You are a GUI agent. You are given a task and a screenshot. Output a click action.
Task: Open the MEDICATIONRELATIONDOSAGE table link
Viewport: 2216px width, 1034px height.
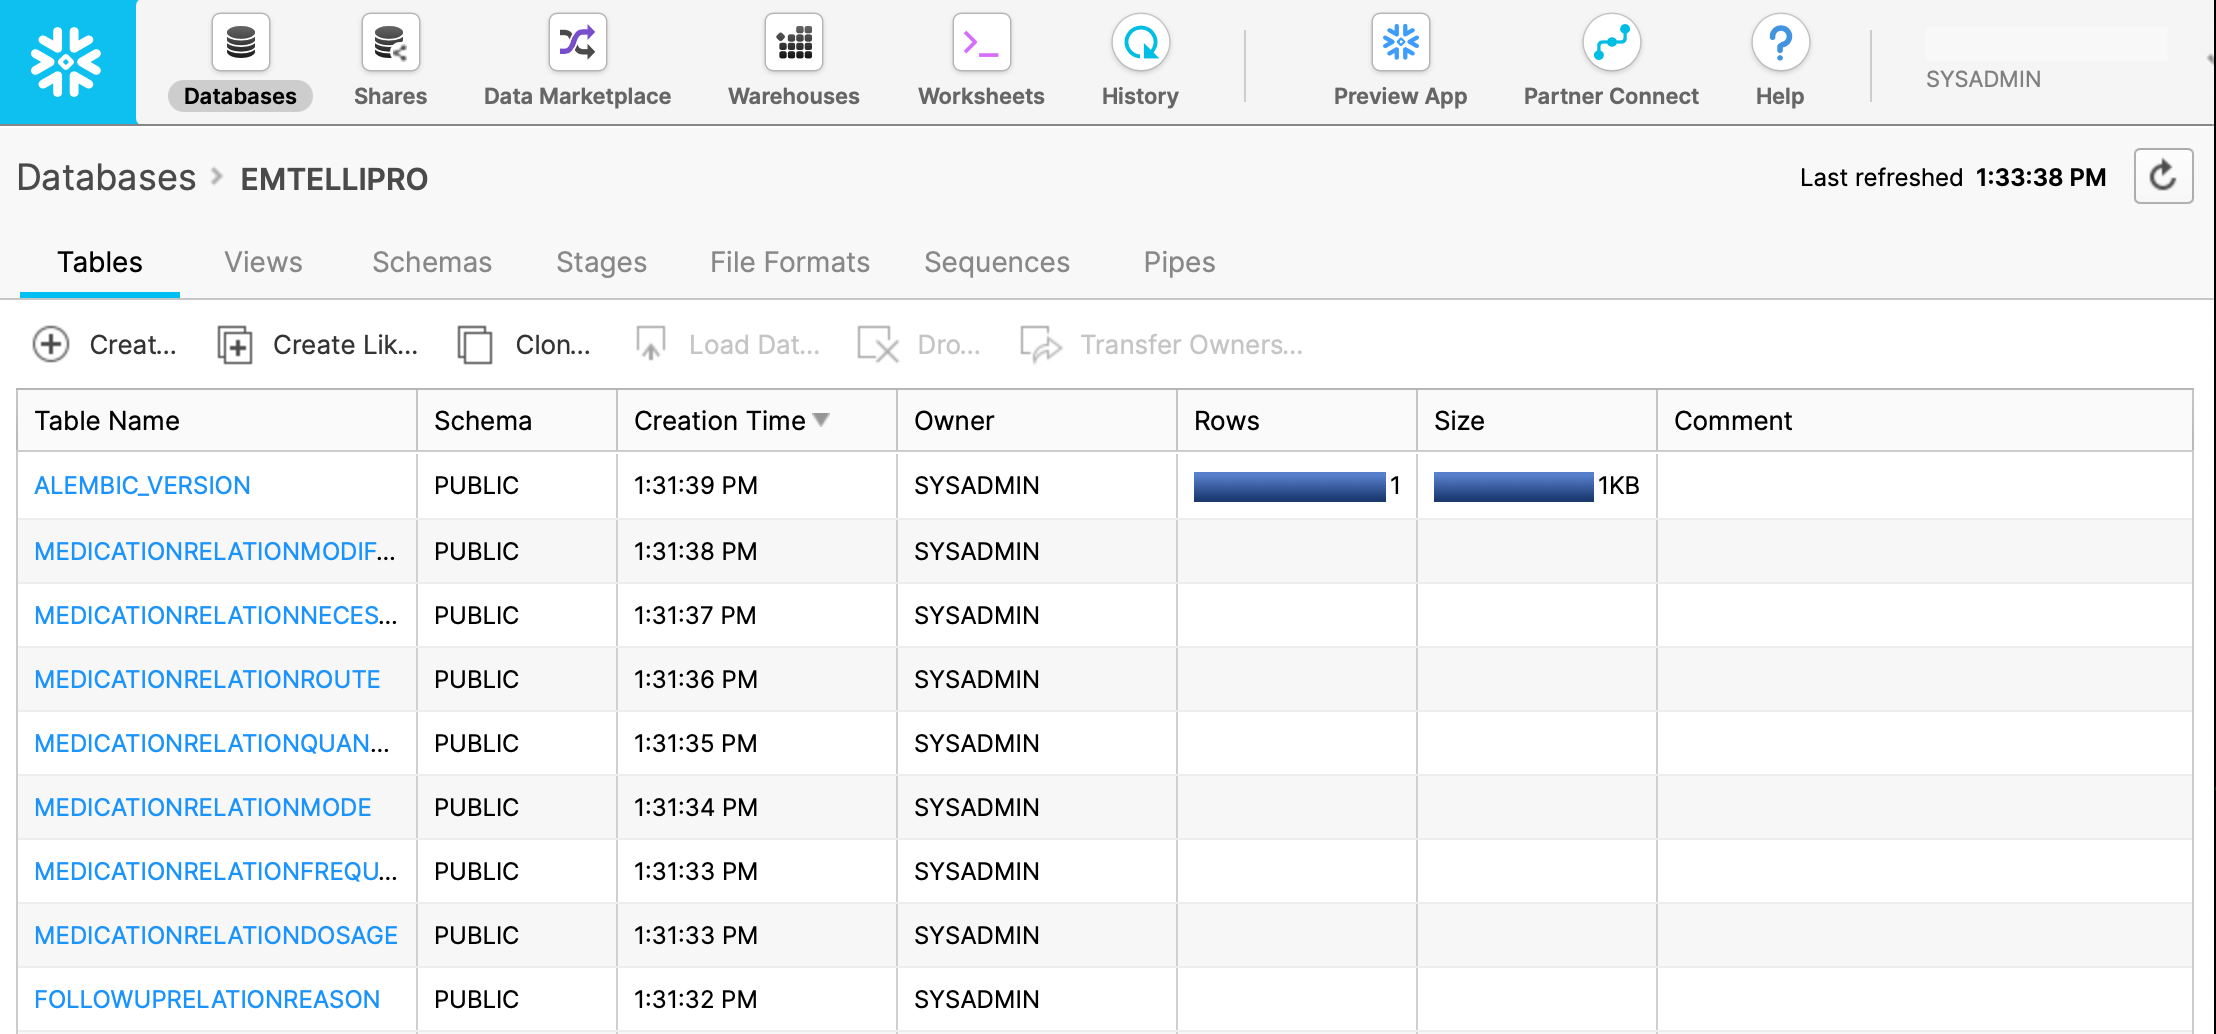(x=216, y=935)
